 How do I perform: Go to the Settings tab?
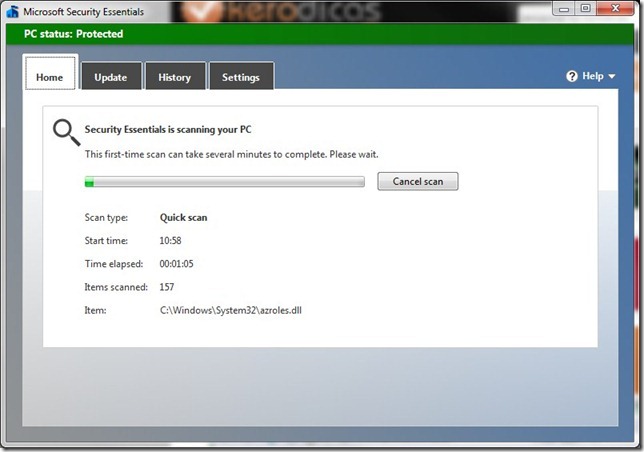click(241, 76)
